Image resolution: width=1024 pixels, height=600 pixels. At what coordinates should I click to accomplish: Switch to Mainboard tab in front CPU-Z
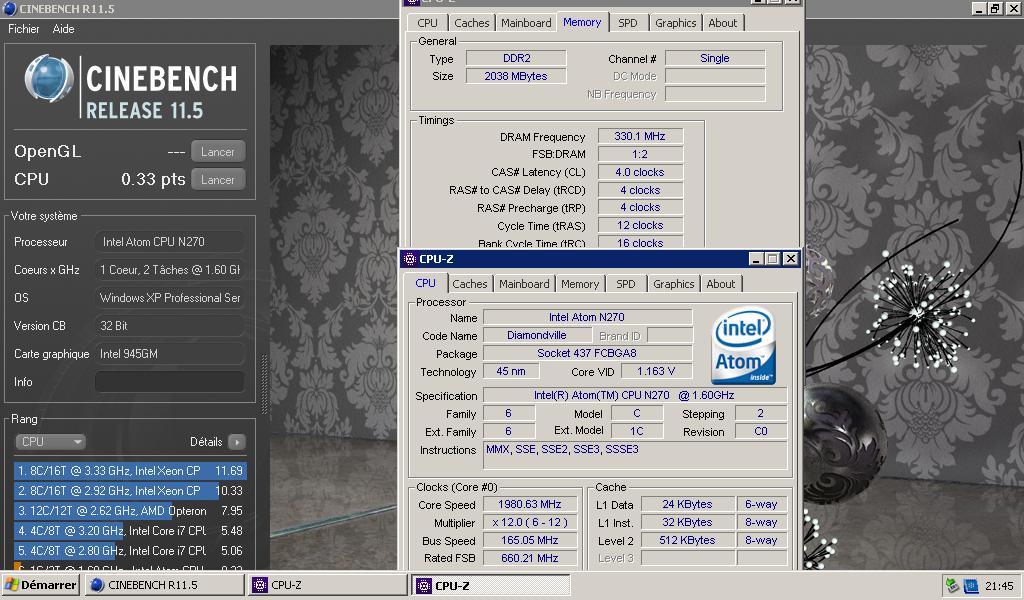pos(524,284)
